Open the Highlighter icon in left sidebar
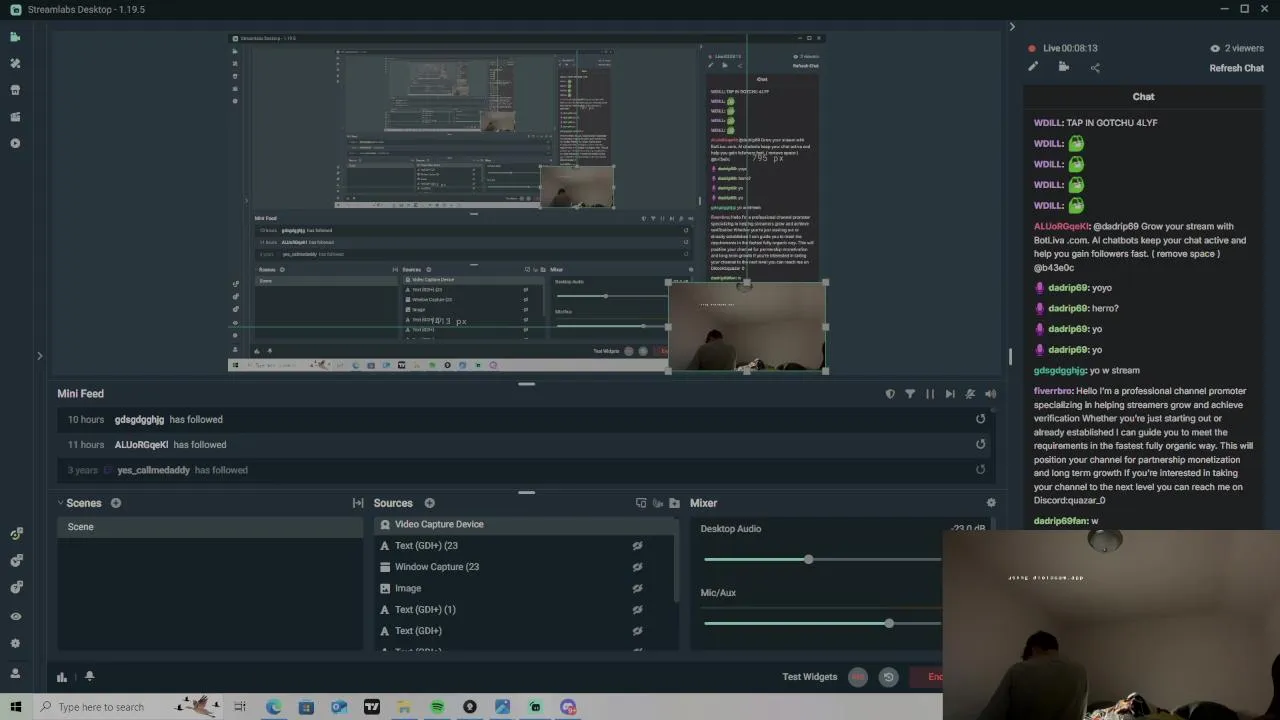The height and width of the screenshot is (720, 1280). (15, 116)
